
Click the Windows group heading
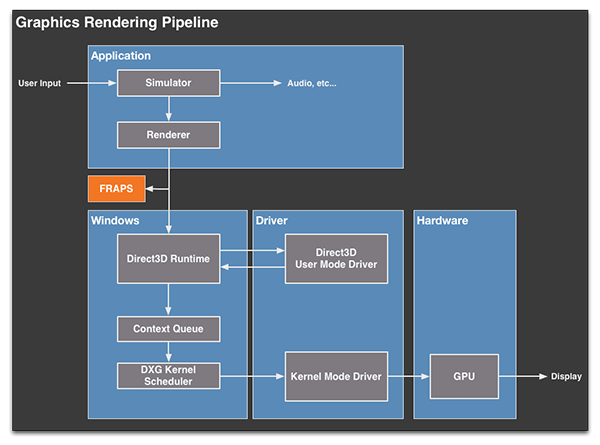pos(115,220)
